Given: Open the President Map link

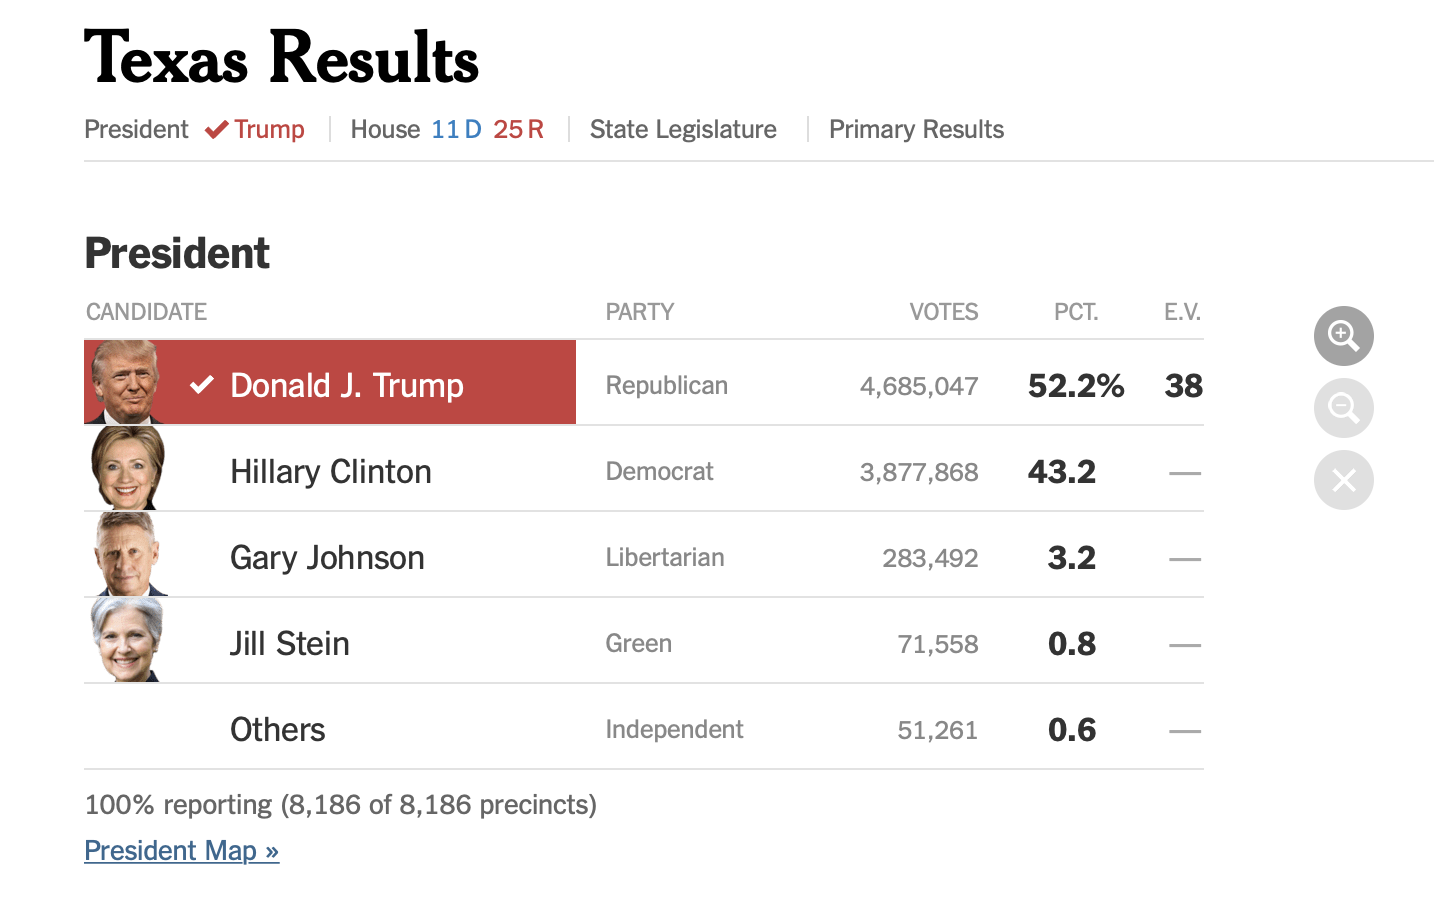Looking at the screenshot, I should pyautogui.click(x=181, y=850).
